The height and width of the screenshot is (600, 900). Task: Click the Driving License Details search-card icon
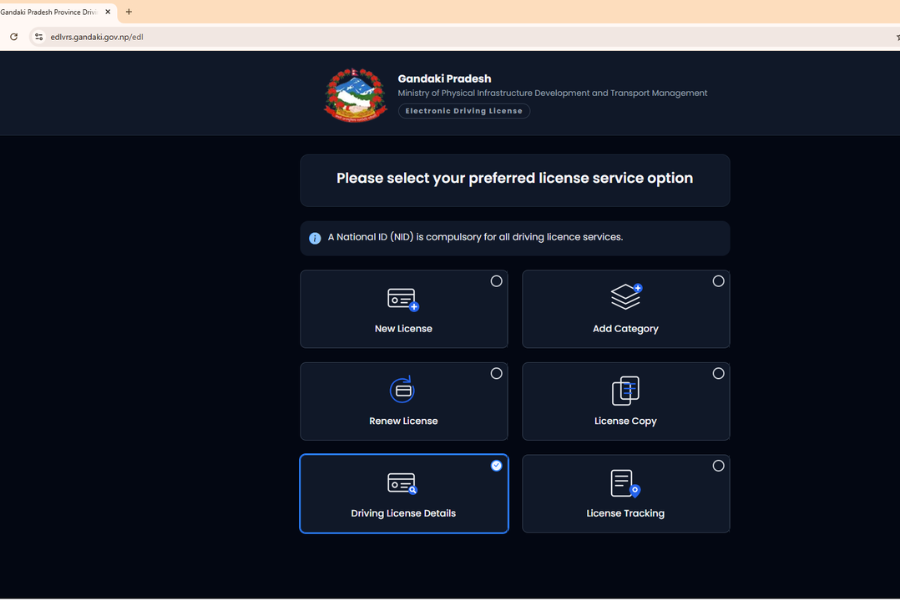click(x=403, y=483)
